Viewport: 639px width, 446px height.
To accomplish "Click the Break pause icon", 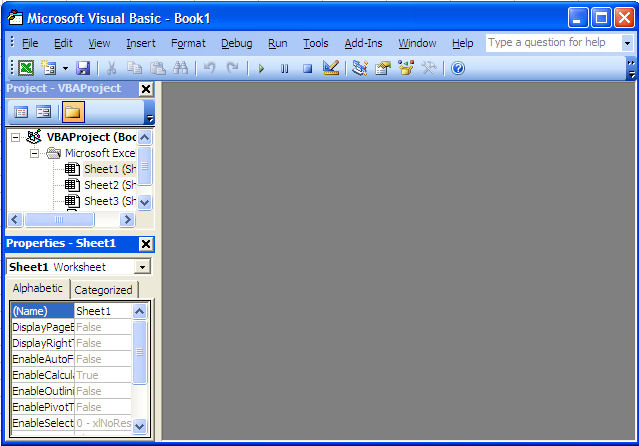I will (284, 68).
